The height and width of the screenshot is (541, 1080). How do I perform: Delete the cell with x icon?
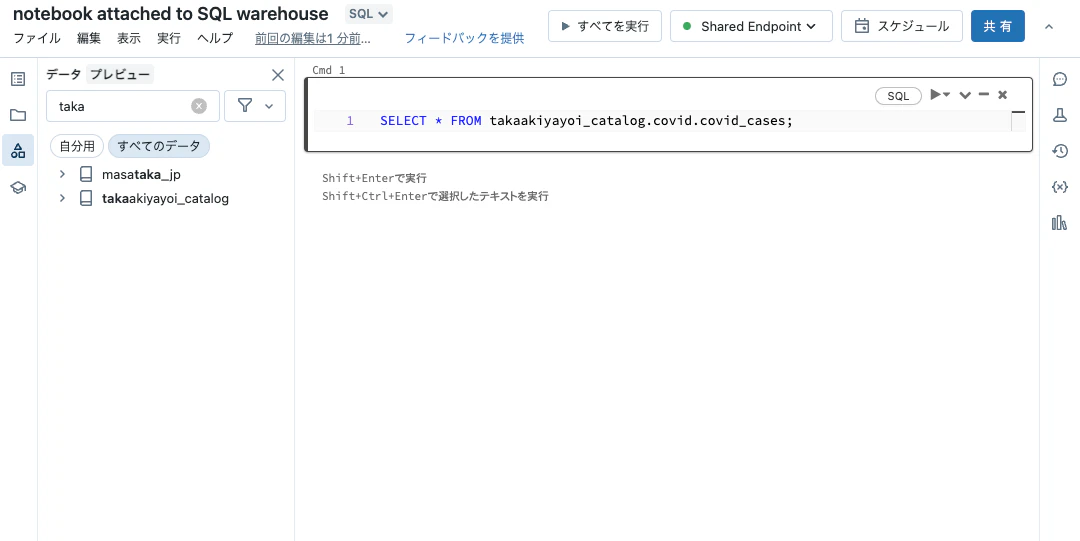(x=1003, y=95)
